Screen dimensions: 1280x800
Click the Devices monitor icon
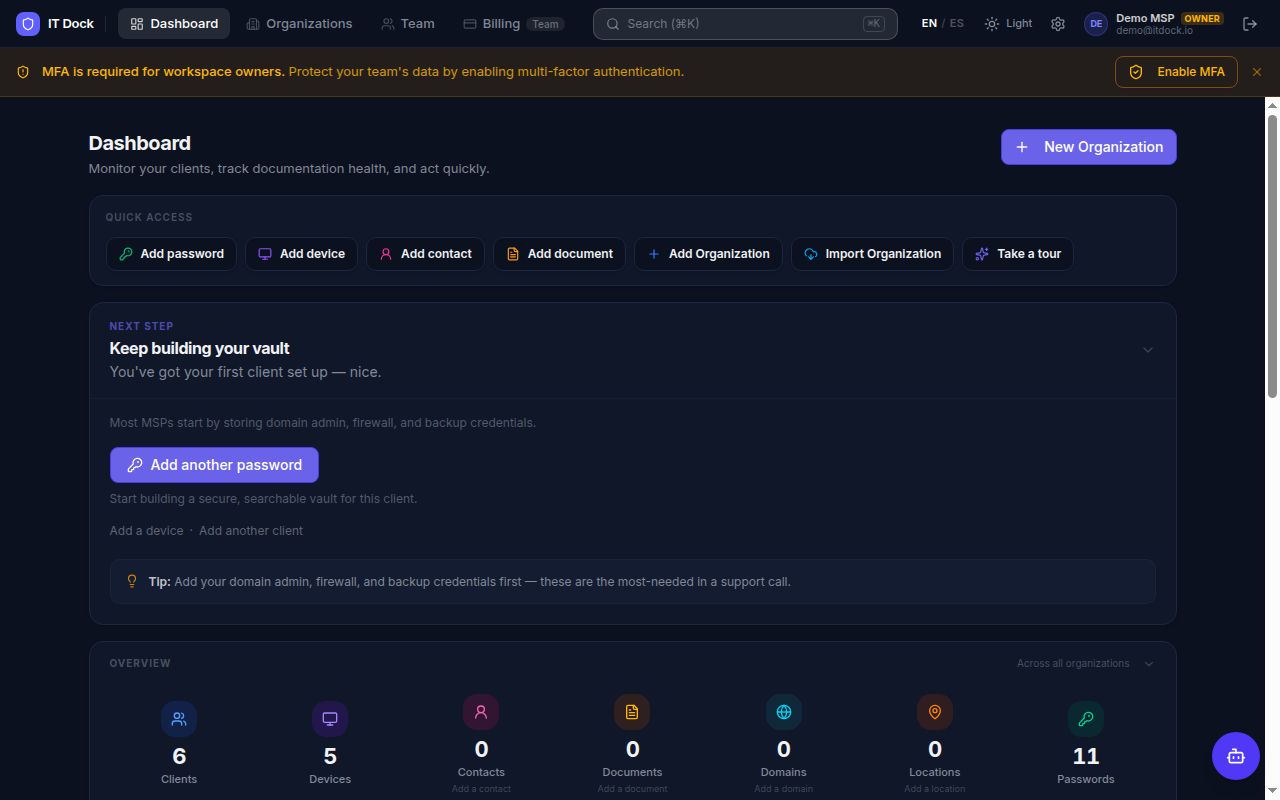click(330, 719)
